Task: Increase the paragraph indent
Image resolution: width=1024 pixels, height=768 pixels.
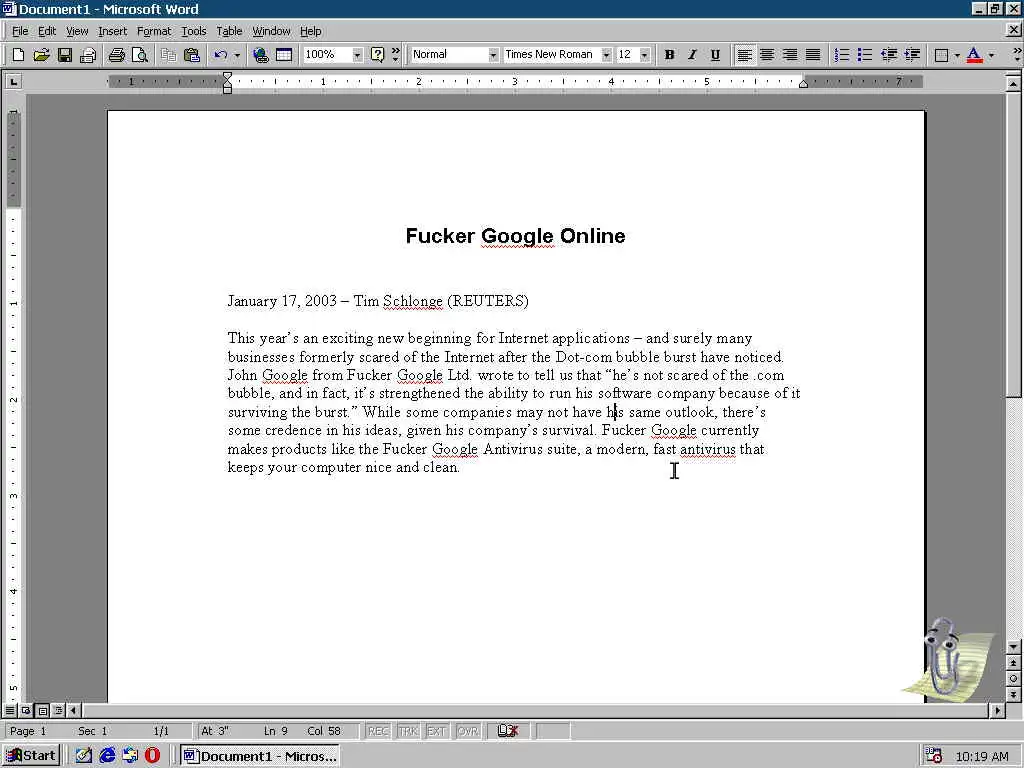Action: click(x=912, y=55)
